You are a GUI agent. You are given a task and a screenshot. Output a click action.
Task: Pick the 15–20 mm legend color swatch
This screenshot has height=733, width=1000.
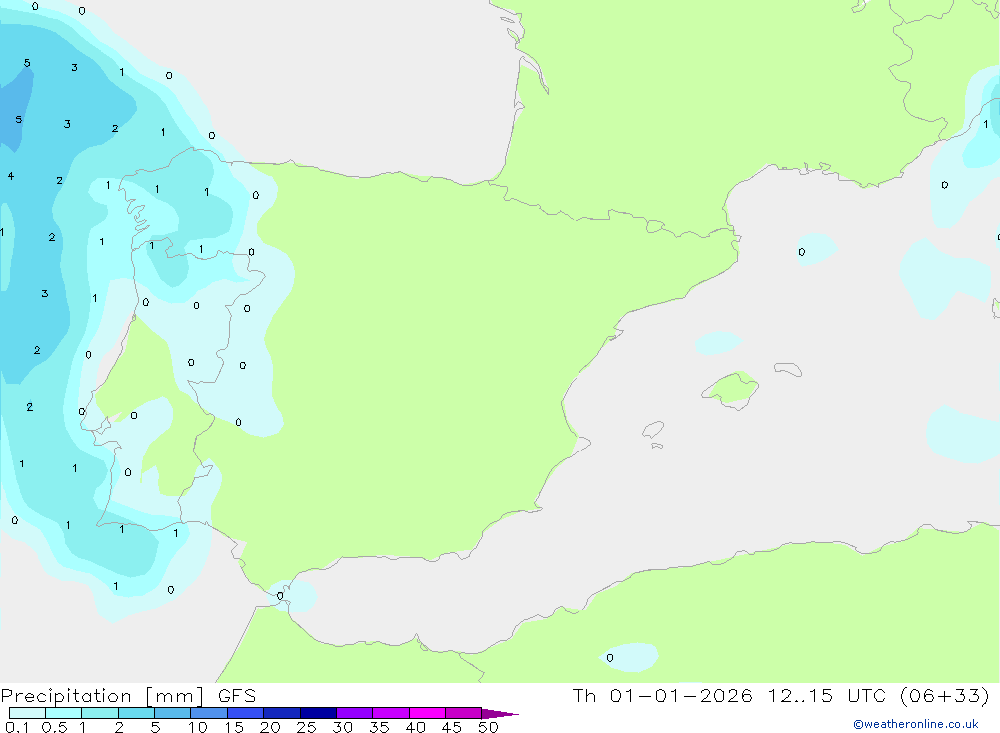pyautogui.click(x=246, y=713)
